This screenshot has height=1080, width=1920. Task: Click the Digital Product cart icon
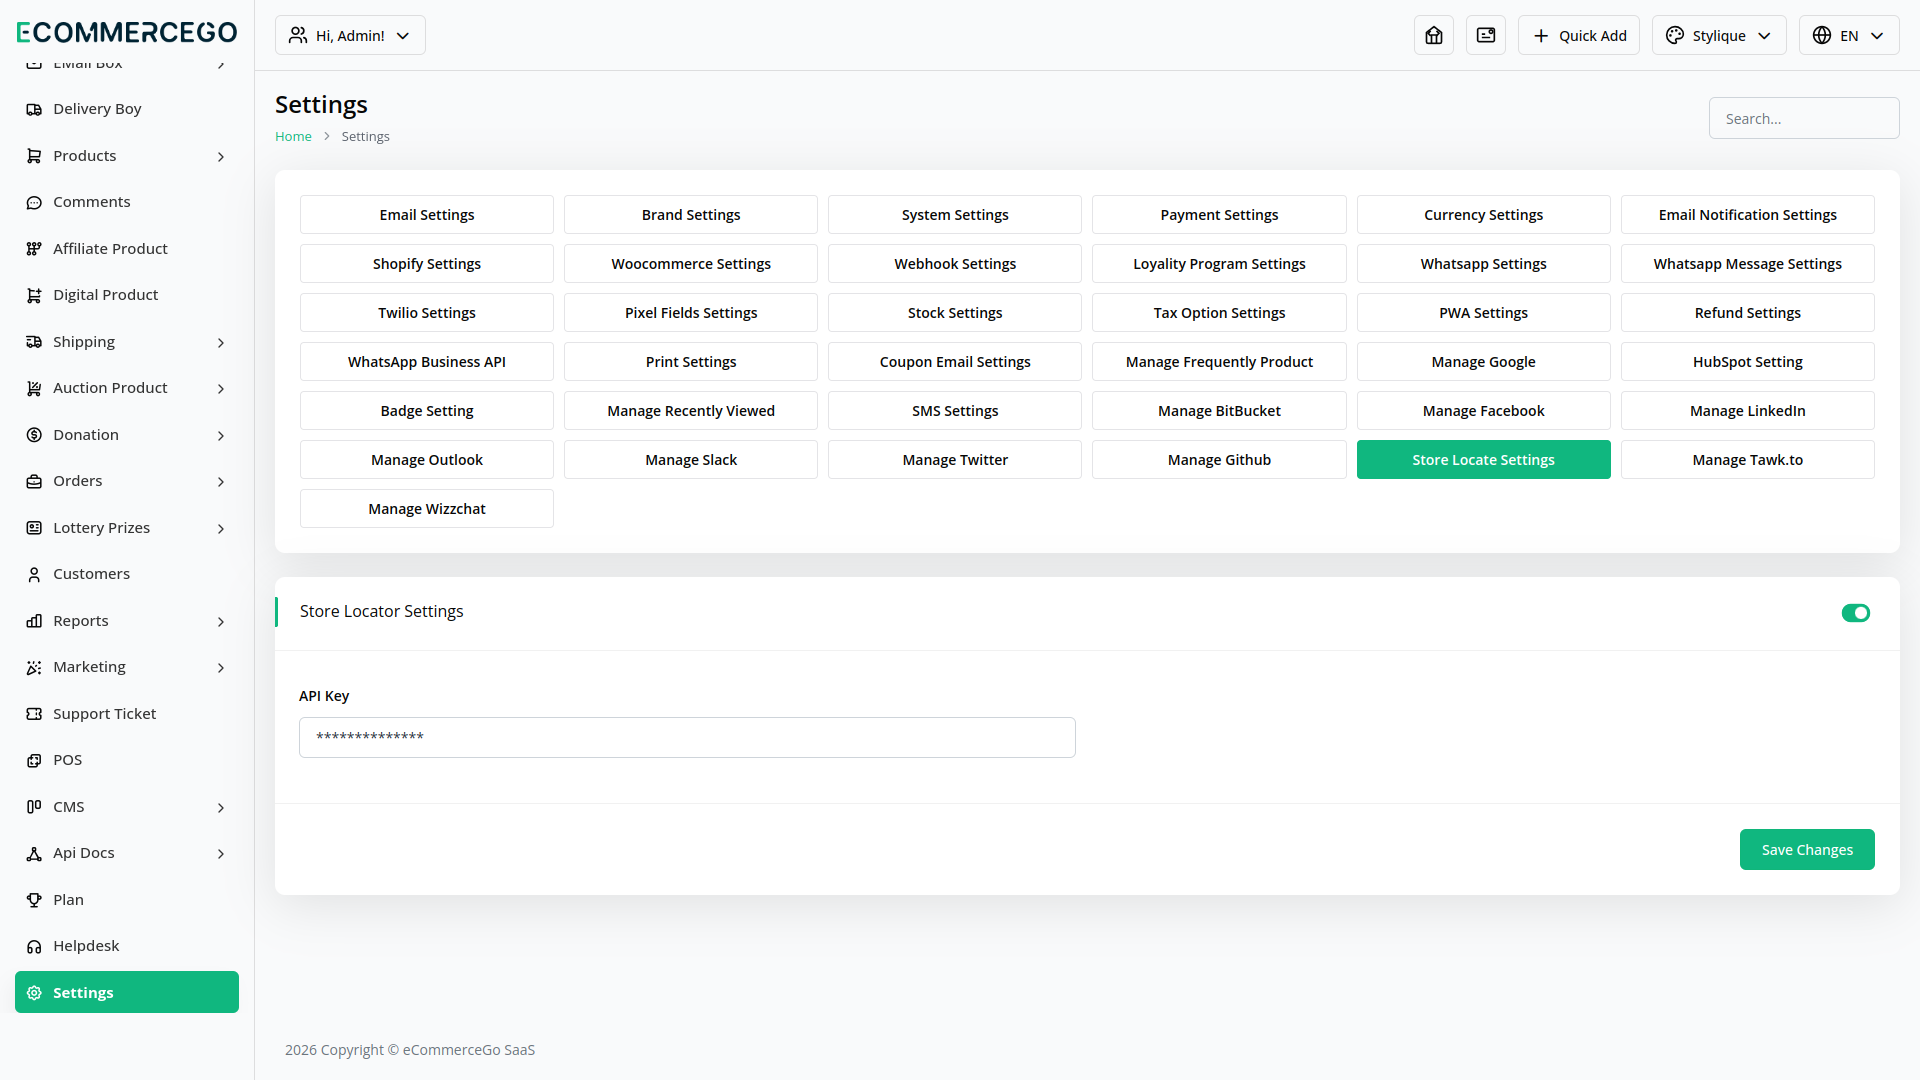34,295
